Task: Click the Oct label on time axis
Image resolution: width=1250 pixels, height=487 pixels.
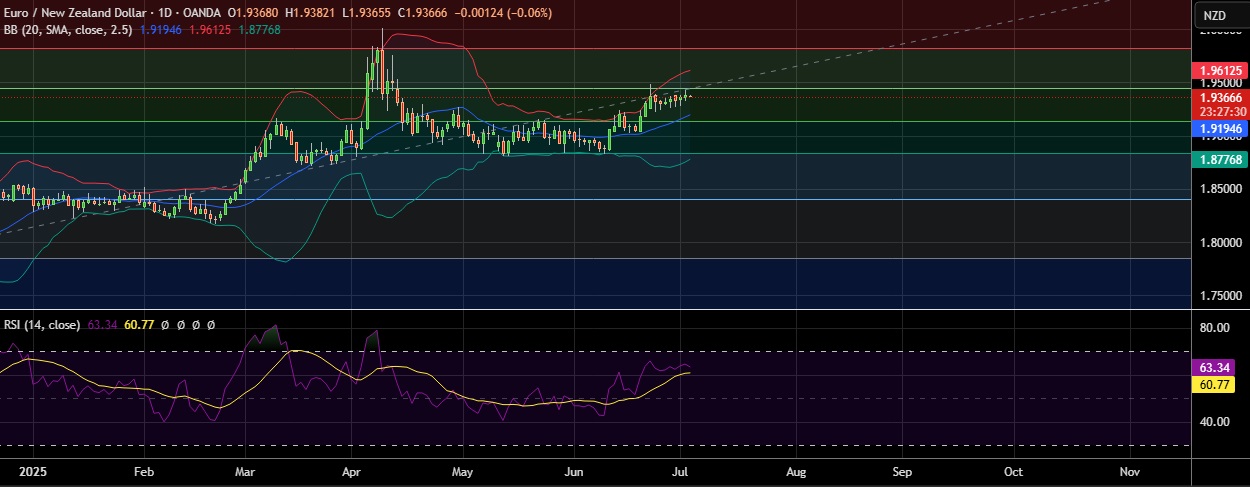Action: (x=1013, y=470)
